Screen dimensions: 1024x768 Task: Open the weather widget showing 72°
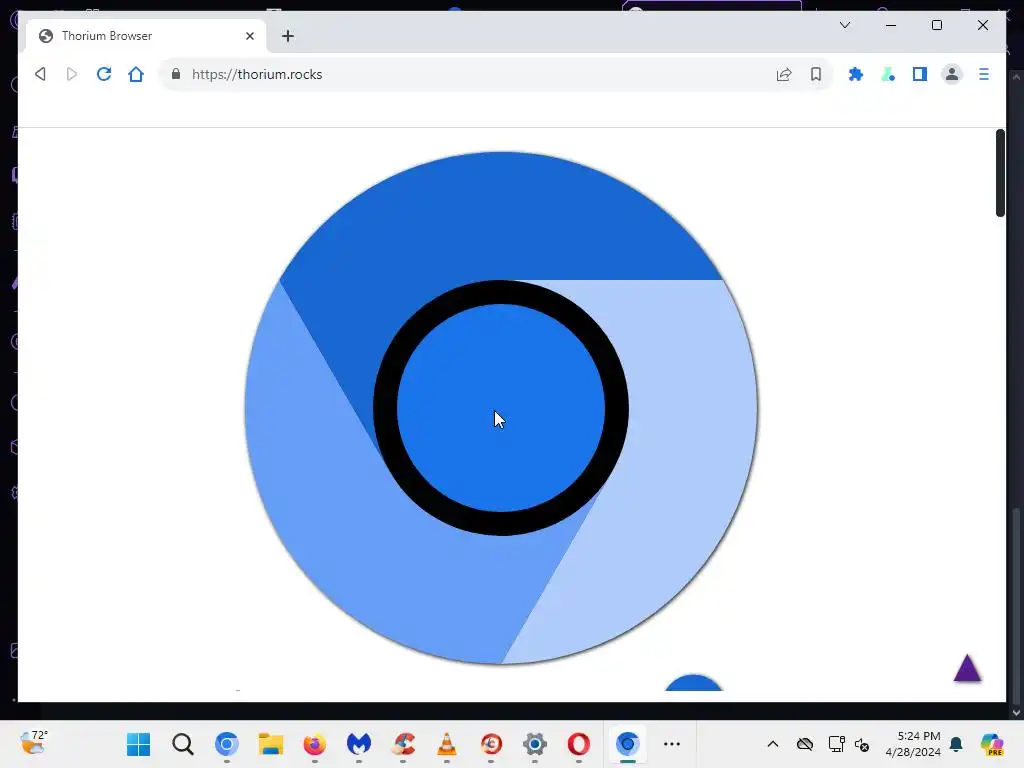pos(33,743)
